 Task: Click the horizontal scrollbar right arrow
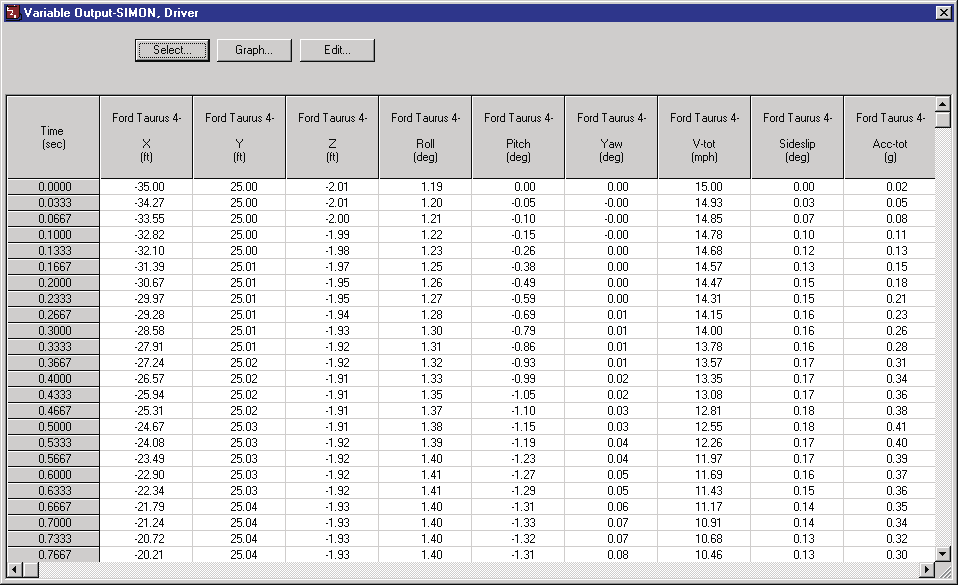click(x=927, y=570)
